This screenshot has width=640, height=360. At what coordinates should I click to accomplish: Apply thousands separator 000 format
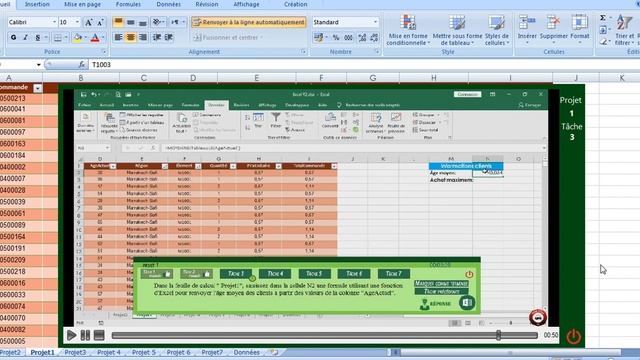[x=348, y=38]
